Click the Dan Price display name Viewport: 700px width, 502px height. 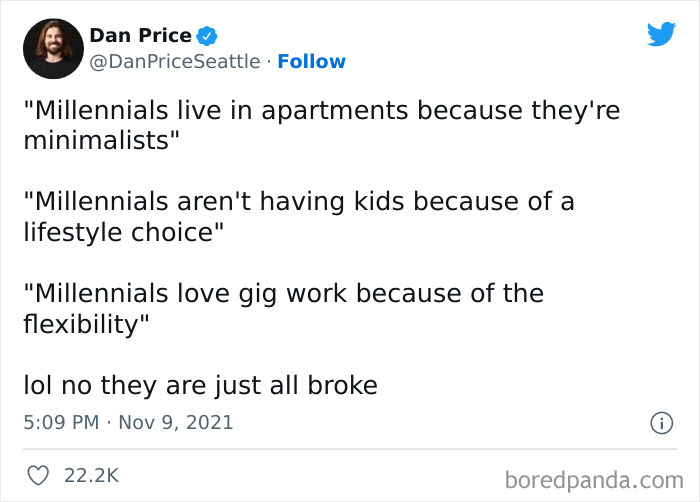click(140, 36)
